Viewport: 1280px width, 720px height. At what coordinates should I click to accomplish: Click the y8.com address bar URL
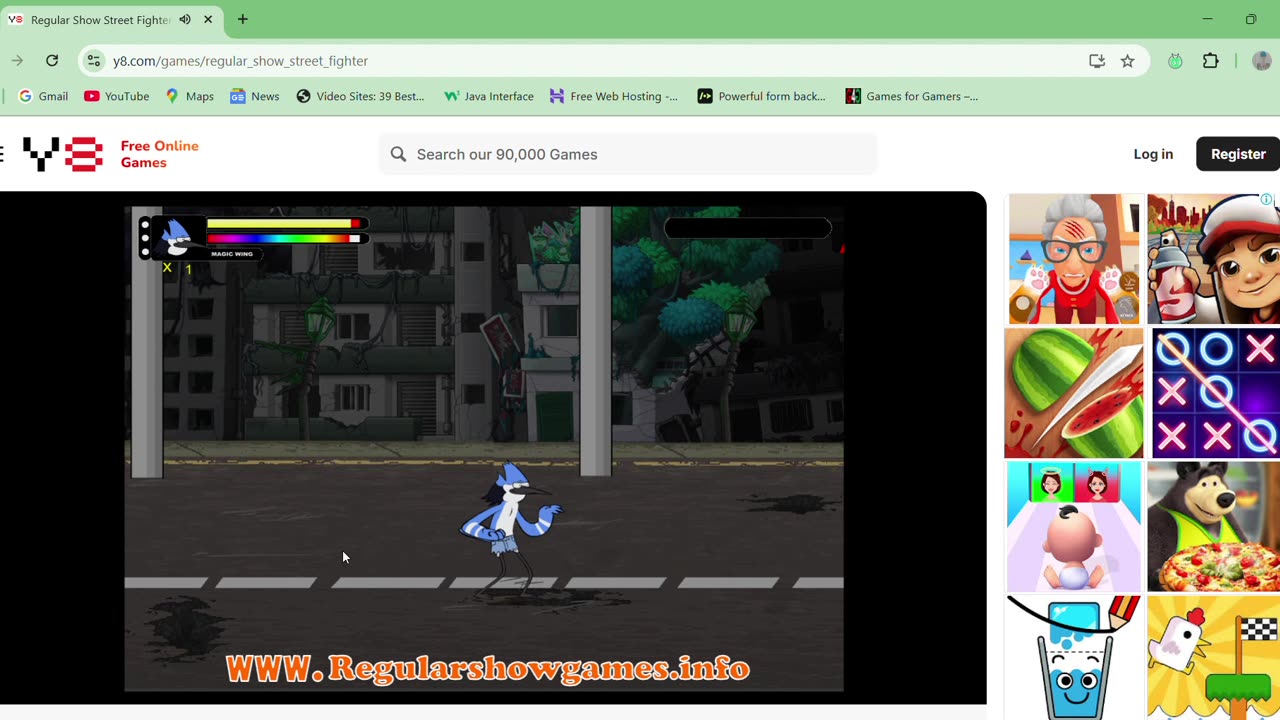(x=240, y=61)
